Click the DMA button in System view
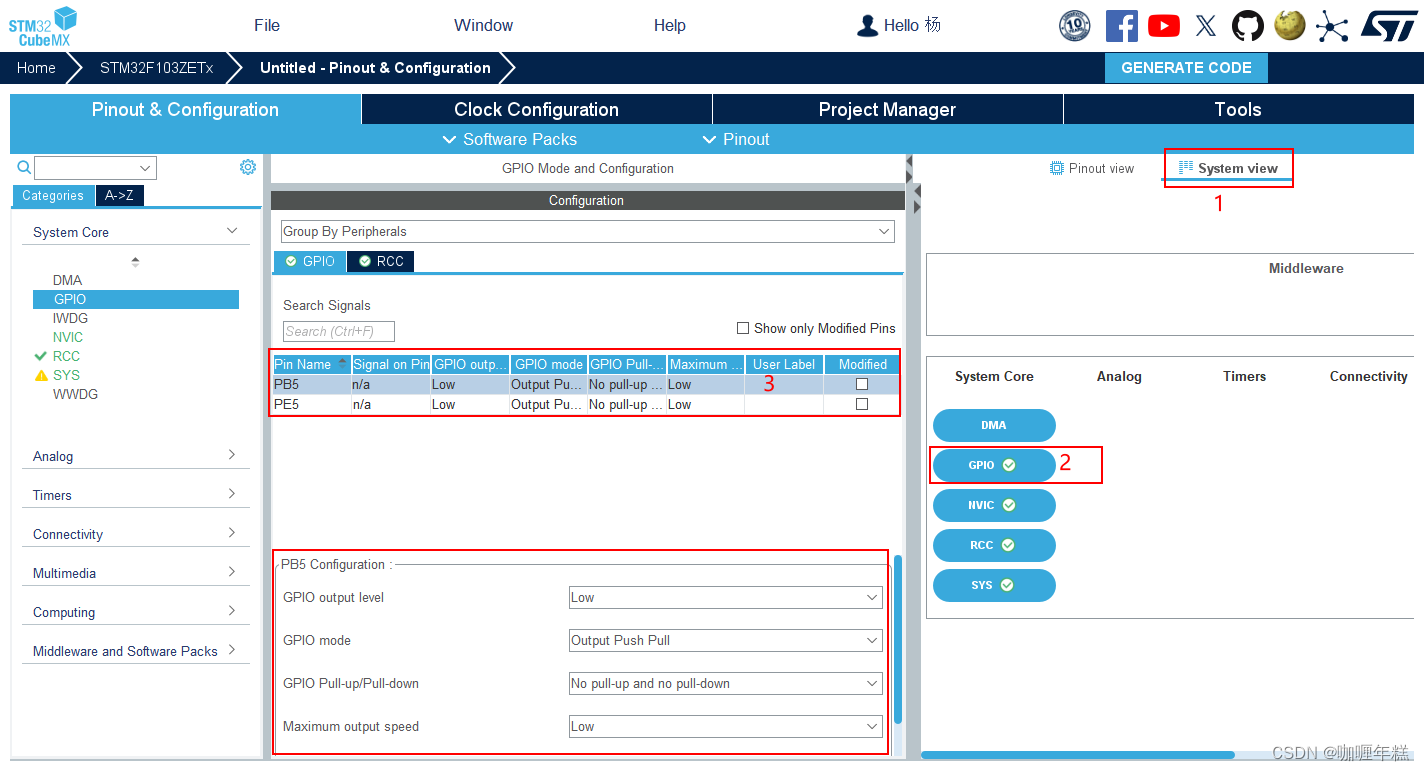This screenshot has height=771, width=1424. click(x=994, y=425)
